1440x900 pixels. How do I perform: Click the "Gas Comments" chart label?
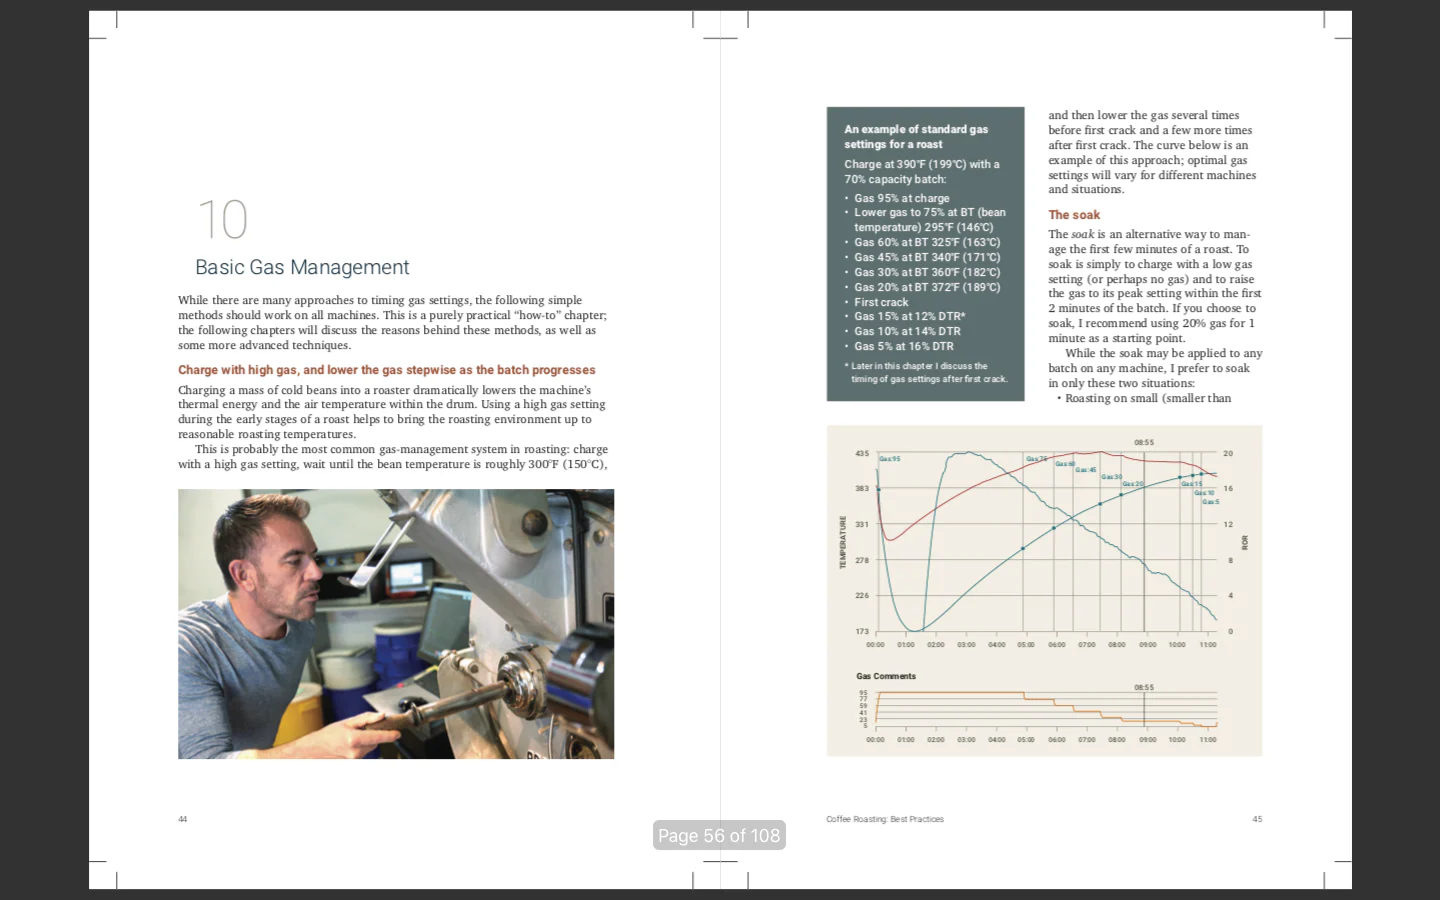point(885,676)
